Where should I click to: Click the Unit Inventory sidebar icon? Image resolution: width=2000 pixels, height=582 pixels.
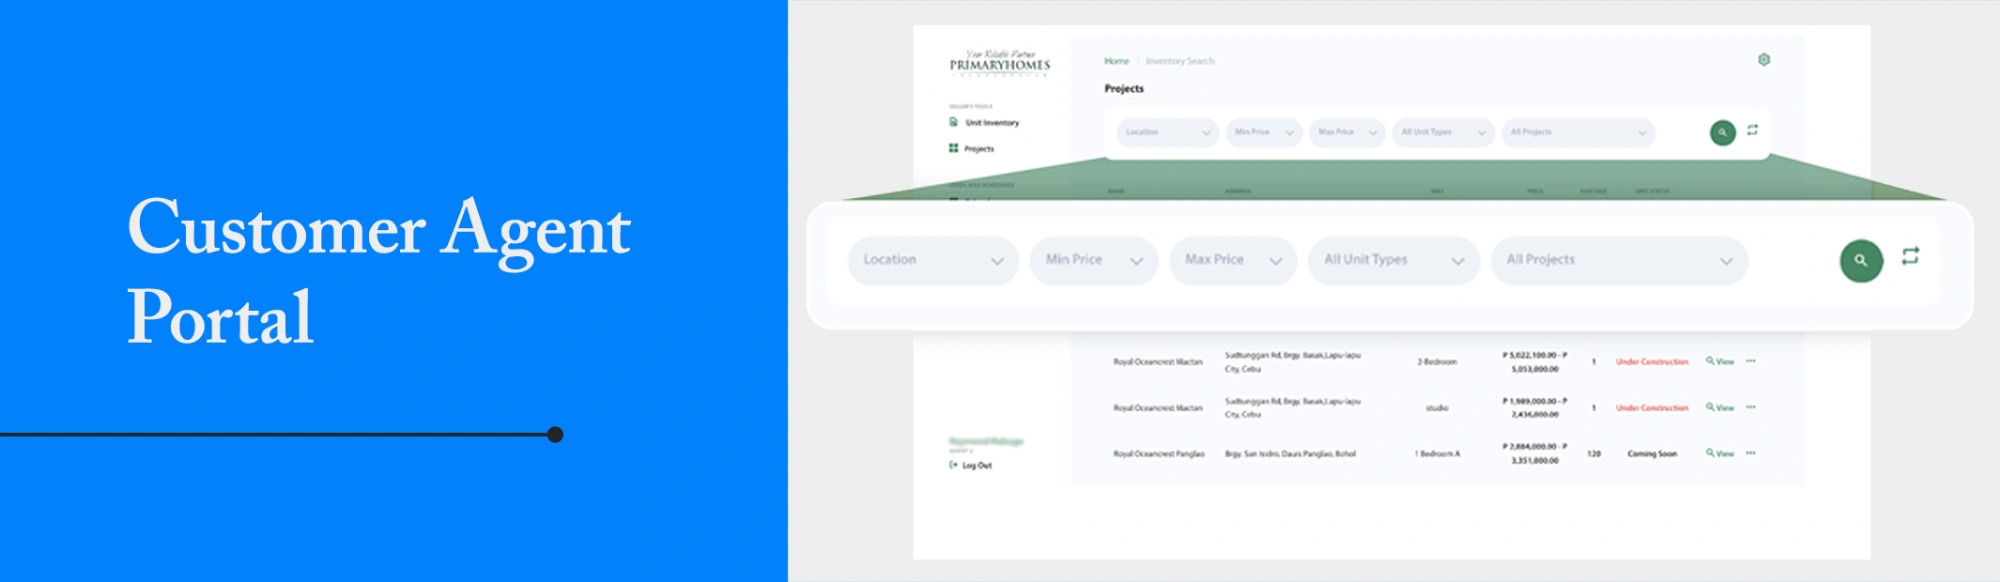click(x=953, y=122)
